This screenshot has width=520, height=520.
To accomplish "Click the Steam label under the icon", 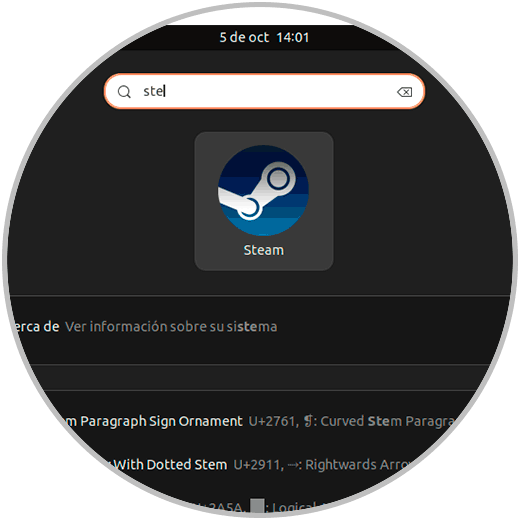I will tap(264, 250).
